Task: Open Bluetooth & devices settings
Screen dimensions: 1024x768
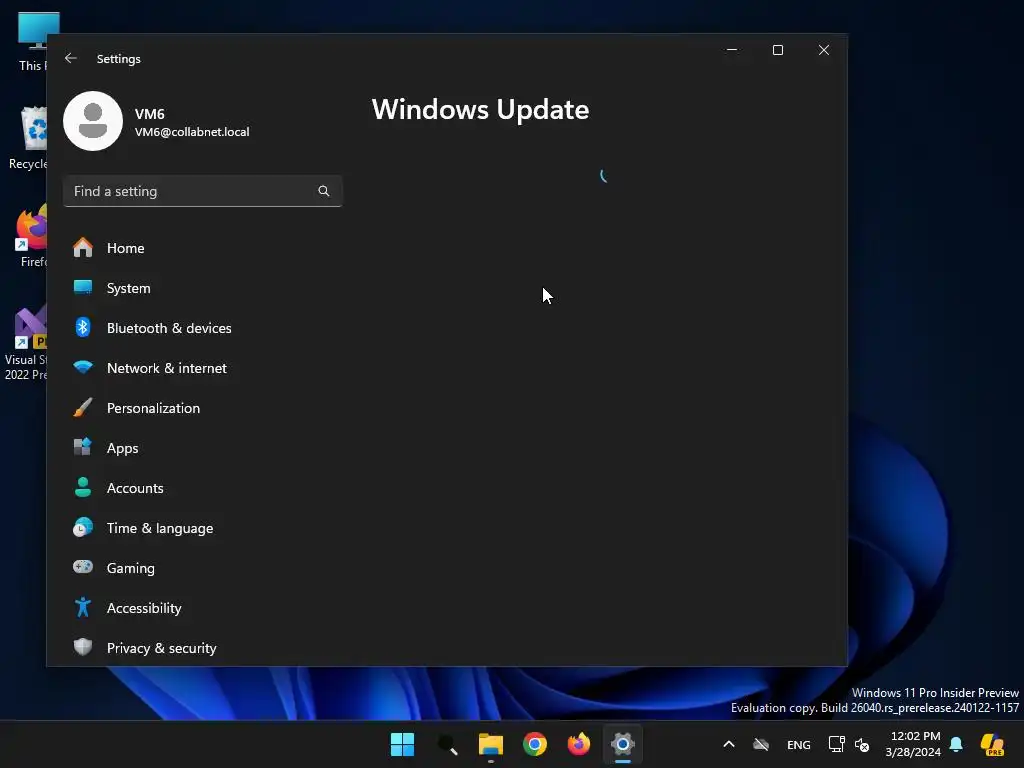Action: click(202, 328)
